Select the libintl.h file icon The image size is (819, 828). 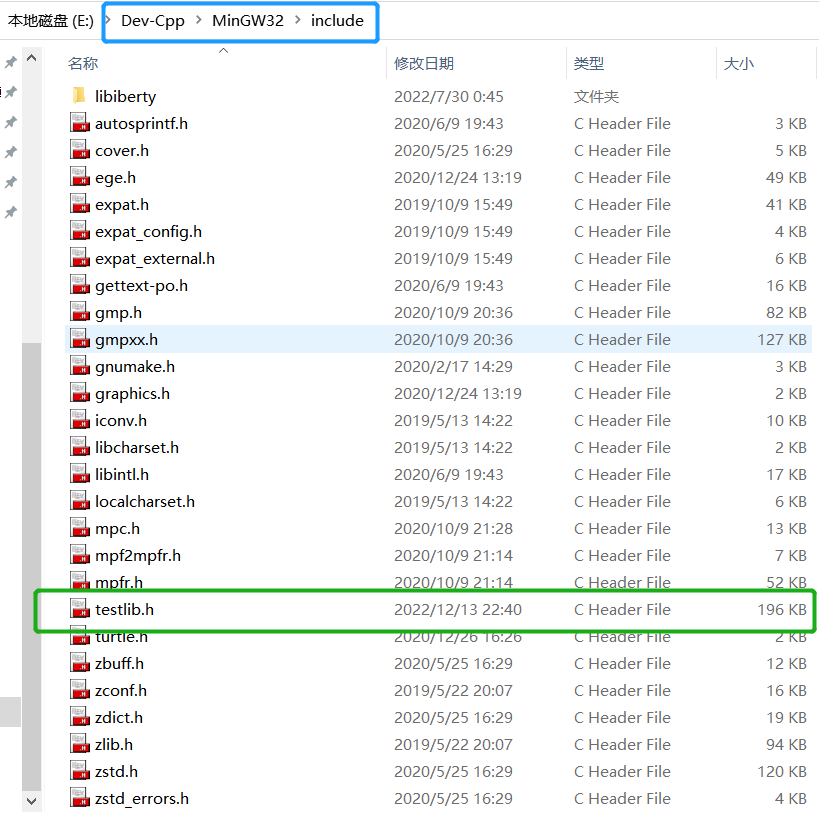(x=79, y=474)
